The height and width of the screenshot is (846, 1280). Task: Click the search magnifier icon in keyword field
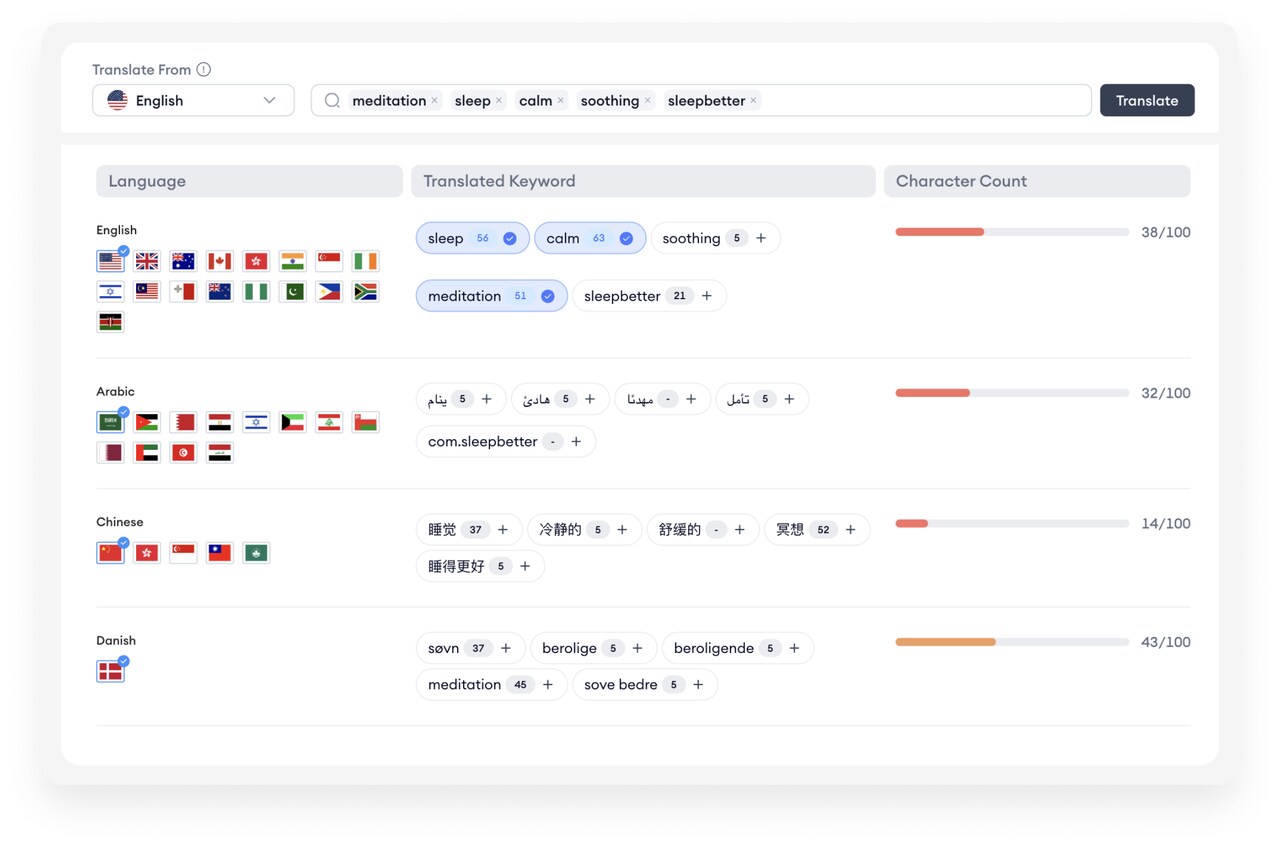click(x=332, y=100)
